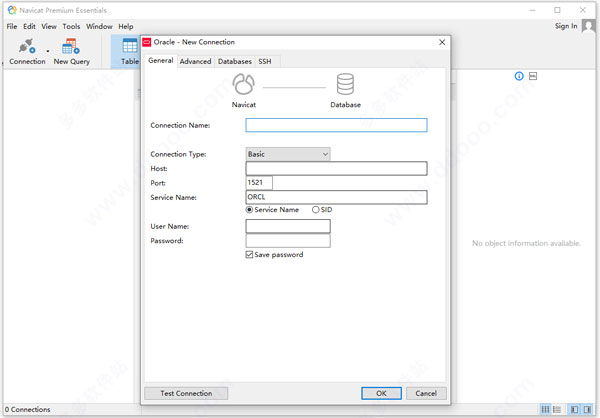
Task: Click the DDL pane icon beside info icon
Action: (533, 76)
